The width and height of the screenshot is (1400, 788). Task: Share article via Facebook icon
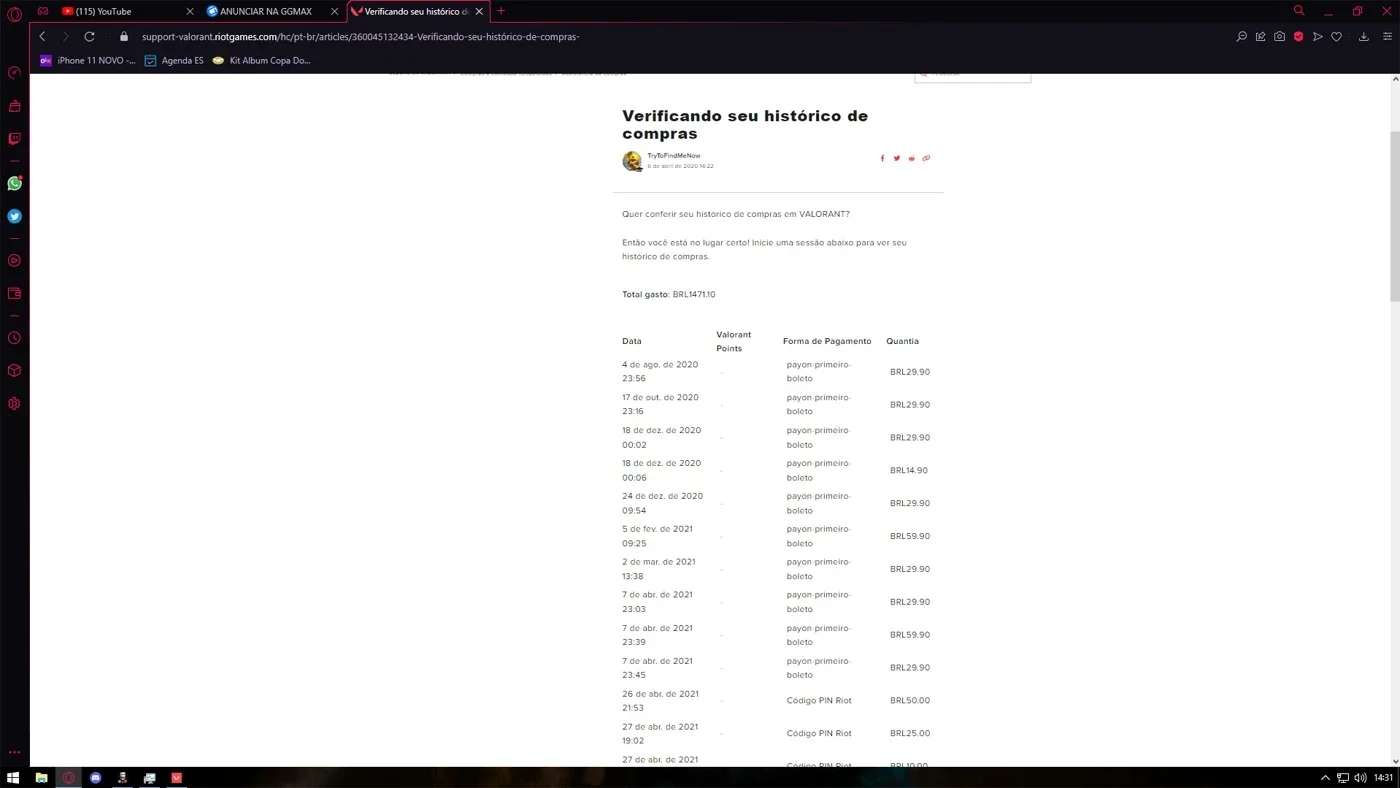[x=882, y=158]
